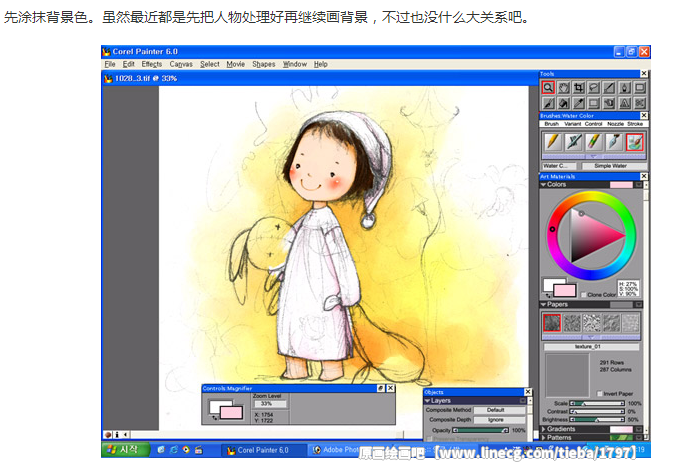The image size is (677, 472).
Task: Close the Tools palette
Action: tap(644, 74)
